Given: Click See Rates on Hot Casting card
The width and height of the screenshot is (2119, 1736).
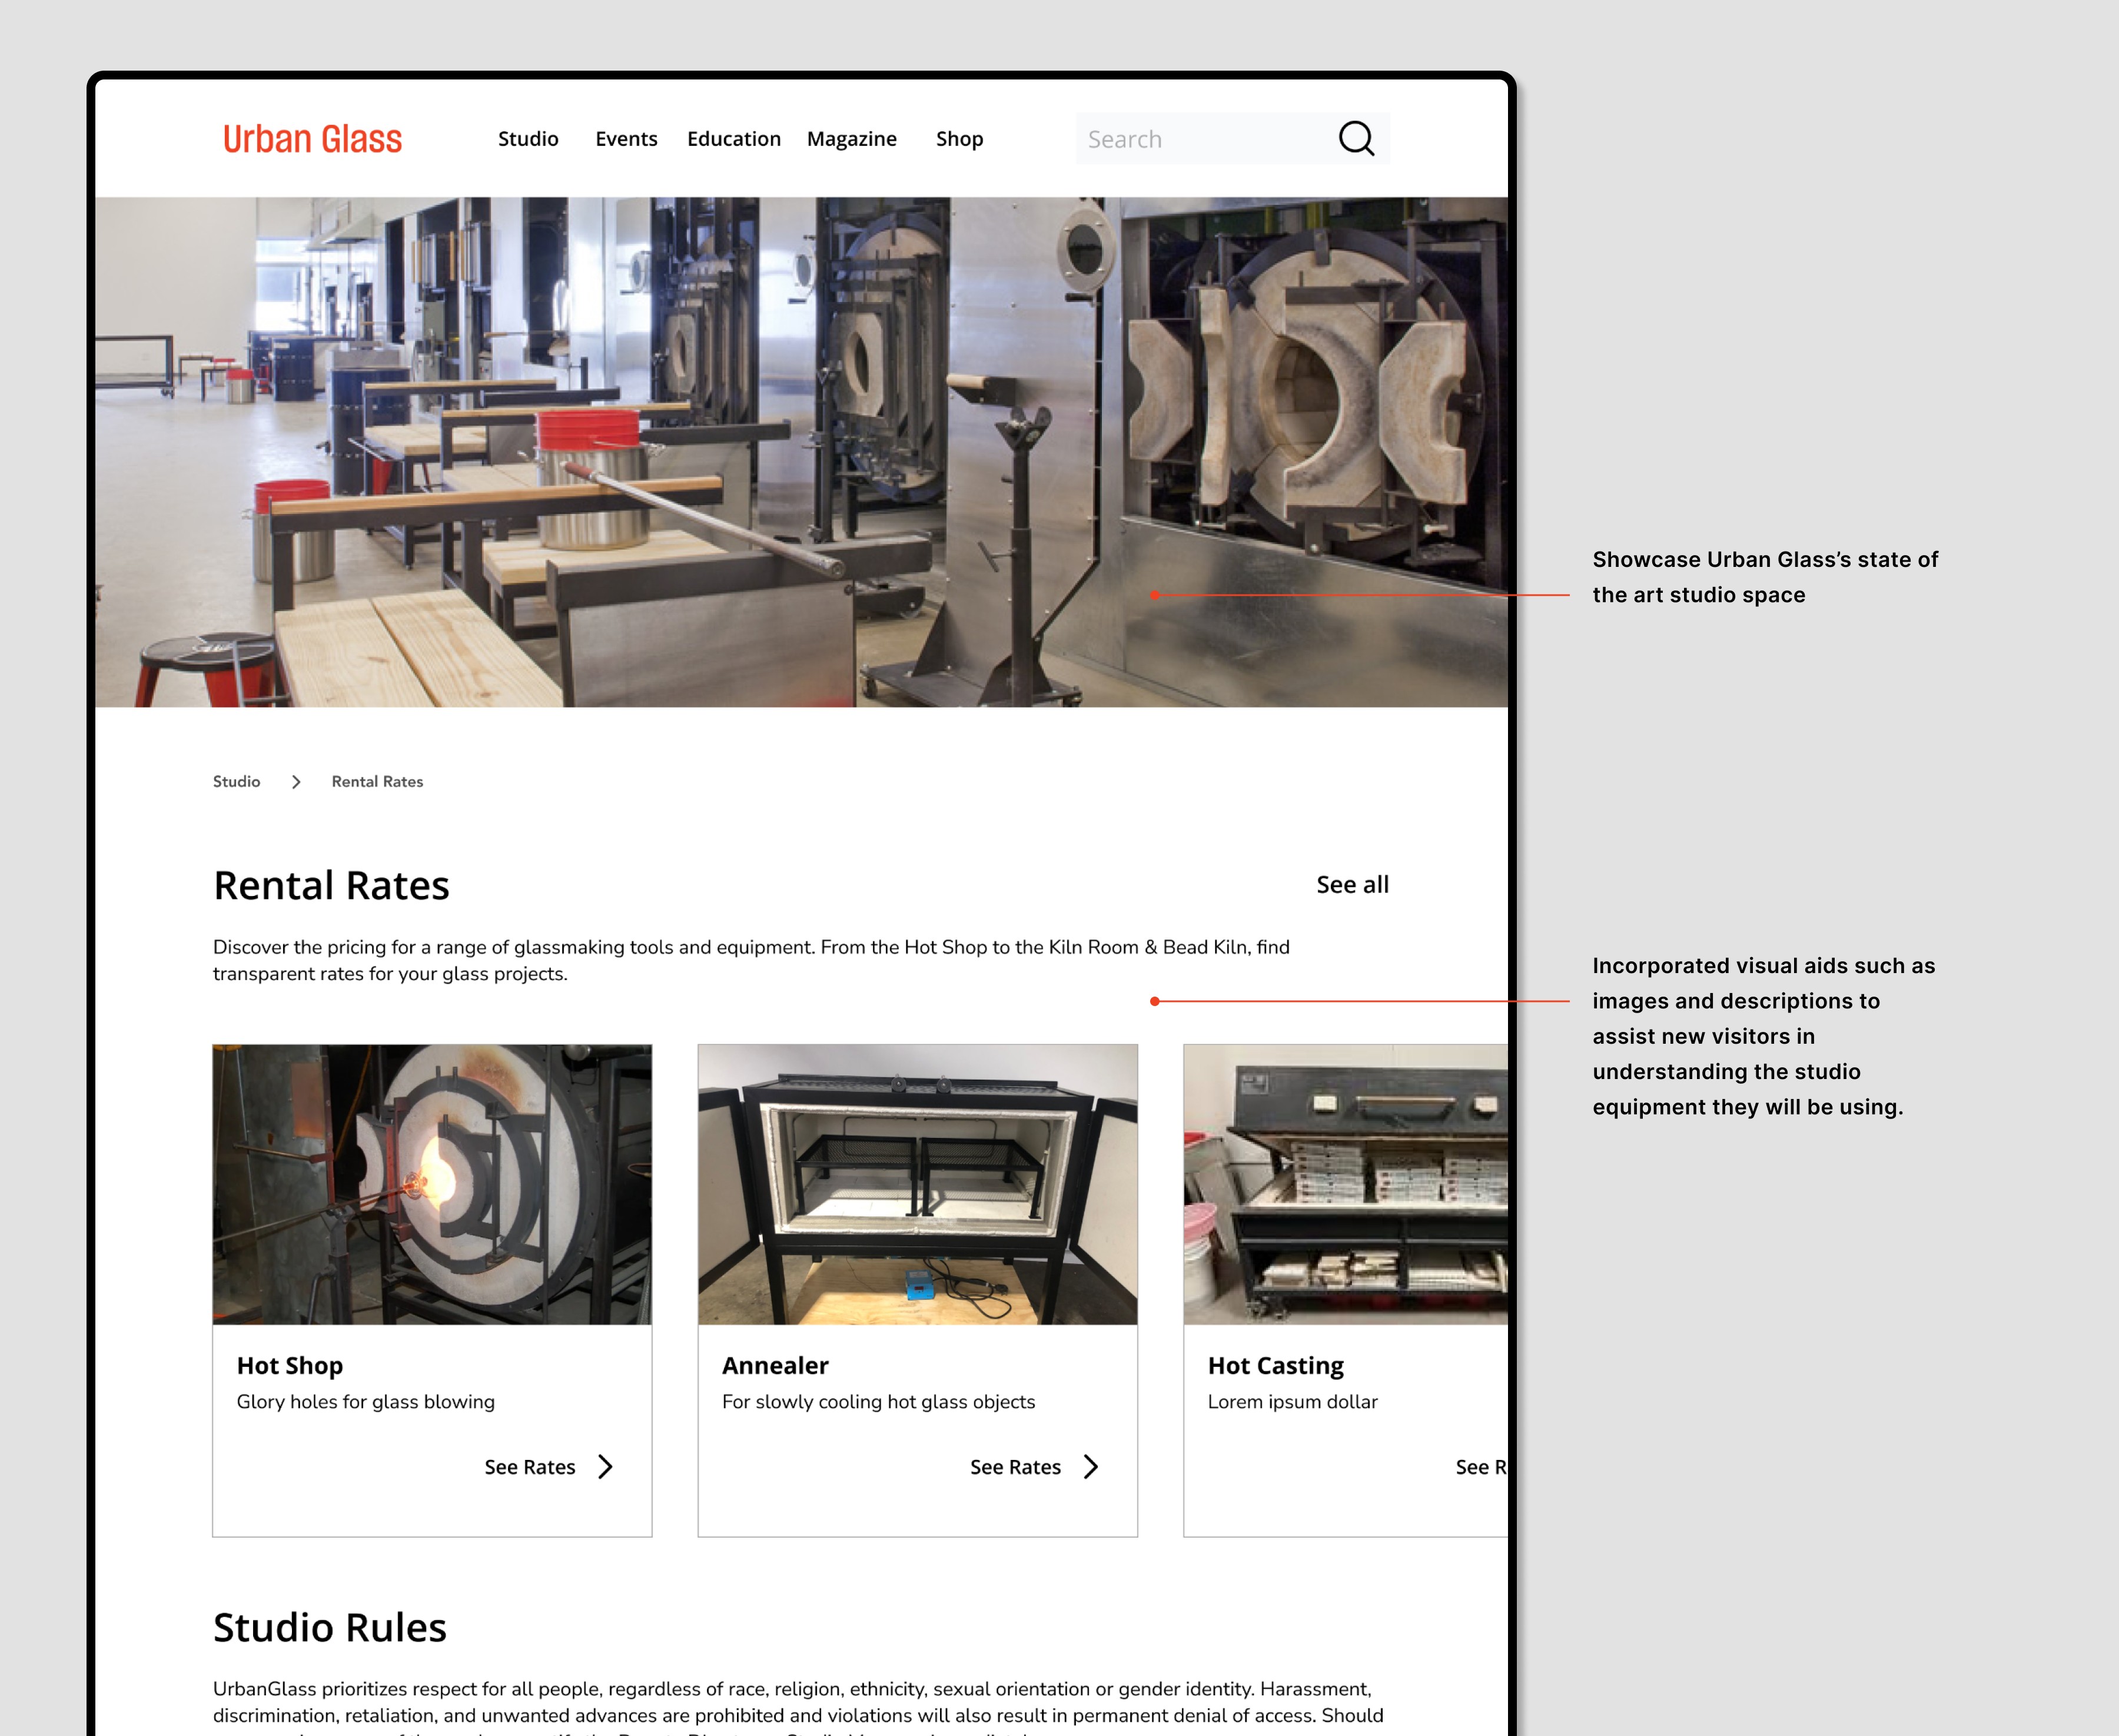Looking at the screenshot, I should point(1481,1467).
